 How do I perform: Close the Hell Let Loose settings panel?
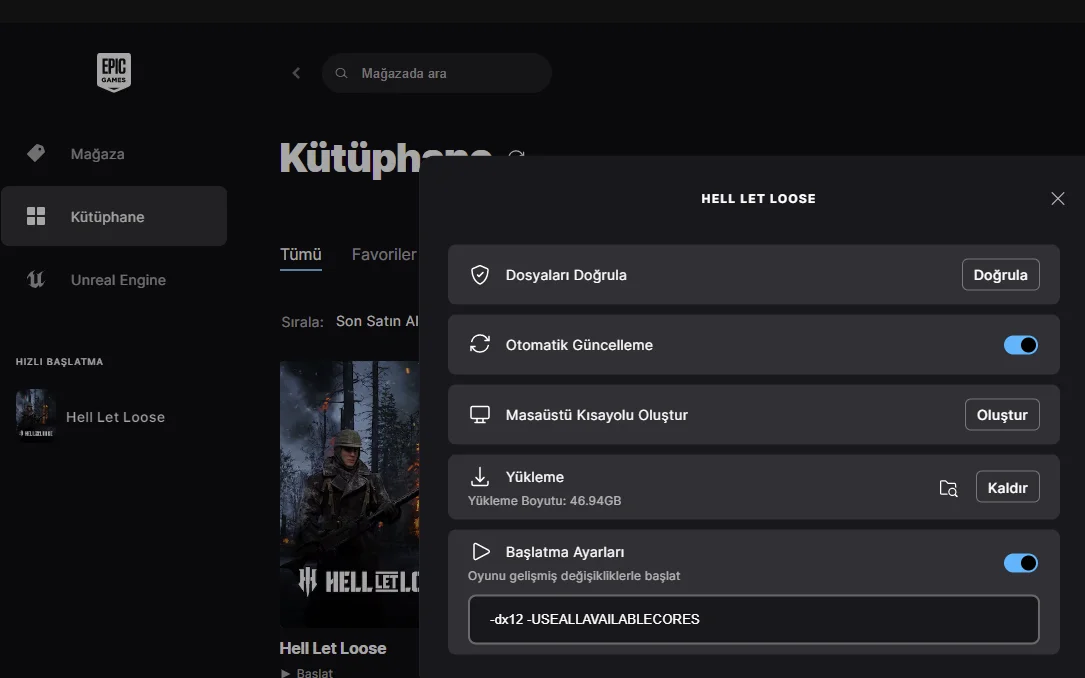[x=1057, y=199]
